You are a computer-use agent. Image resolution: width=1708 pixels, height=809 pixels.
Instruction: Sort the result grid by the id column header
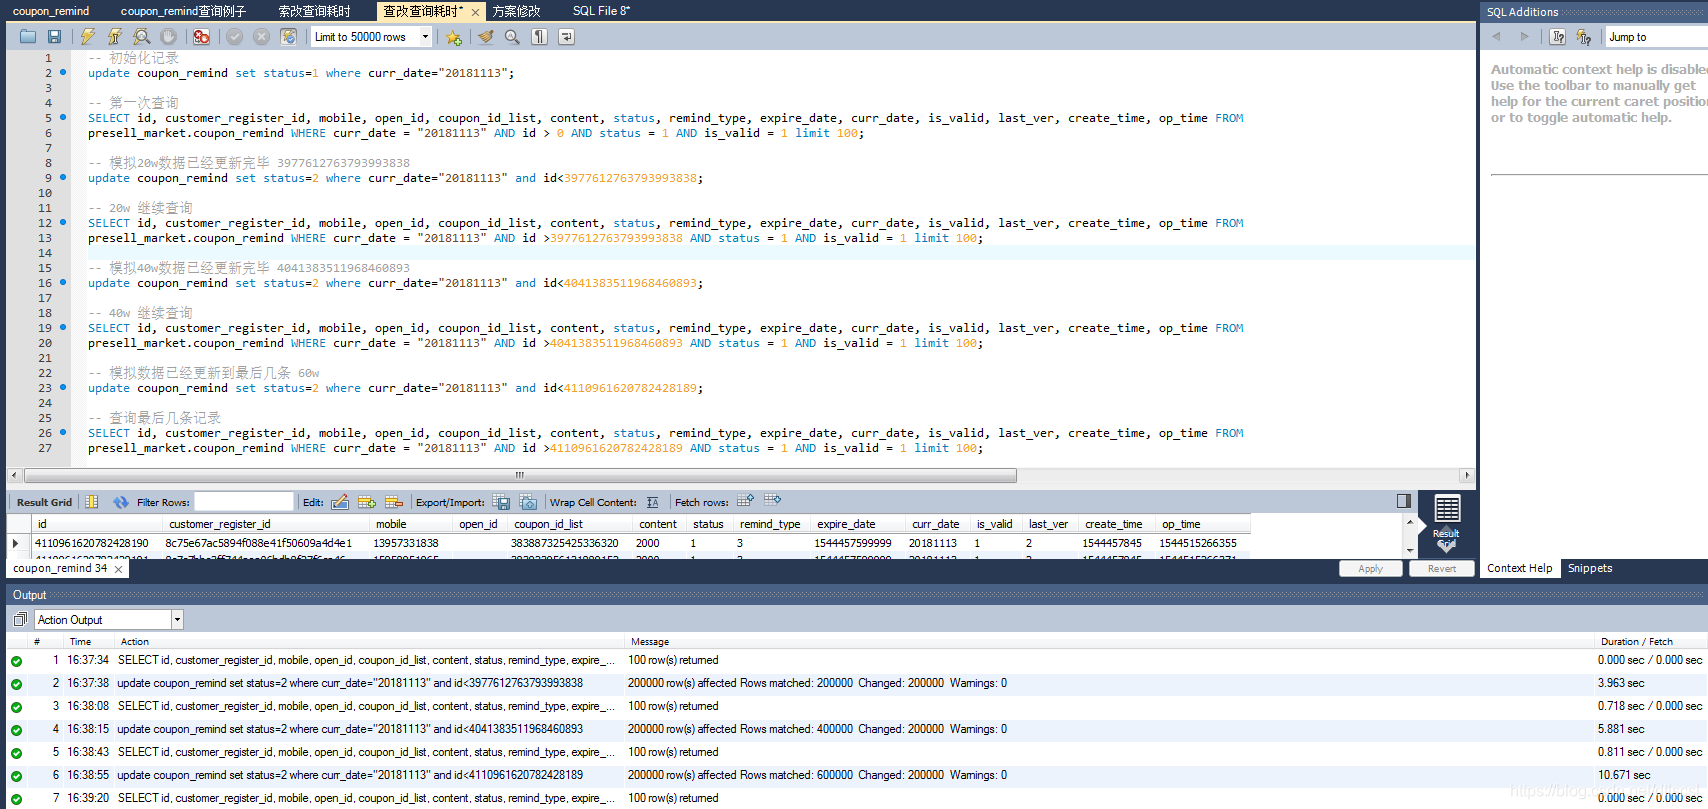pyautogui.click(x=96, y=524)
